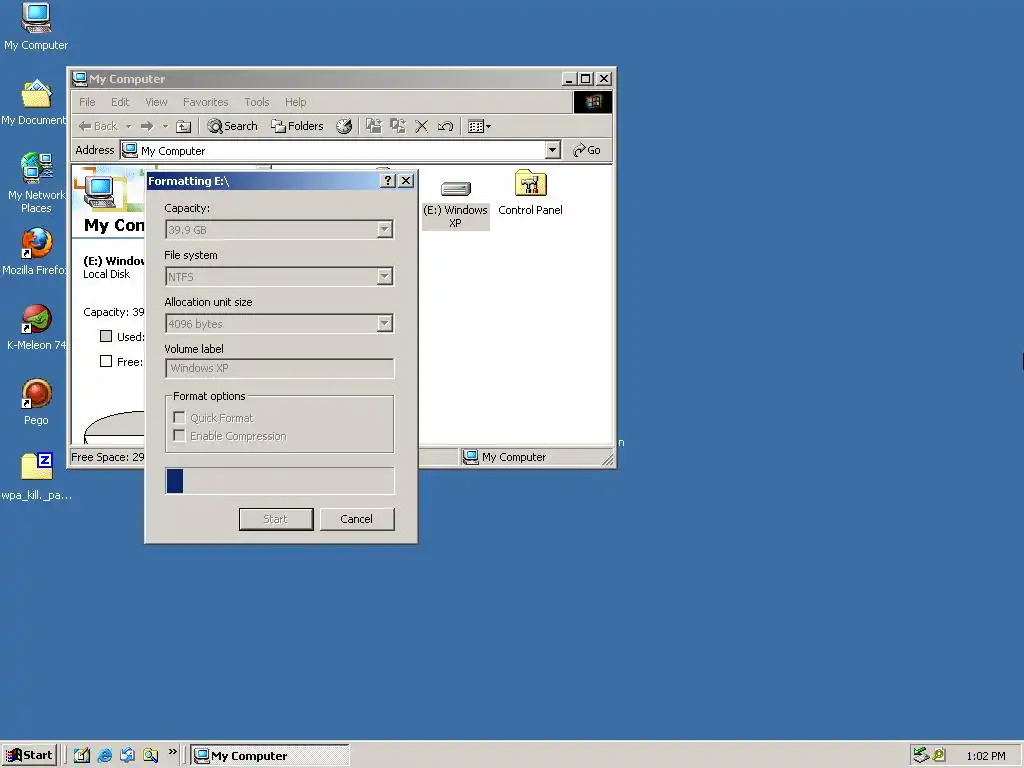Open the View menu
Image resolution: width=1024 pixels, height=768 pixels.
pyautogui.click(x=156, y=102)
